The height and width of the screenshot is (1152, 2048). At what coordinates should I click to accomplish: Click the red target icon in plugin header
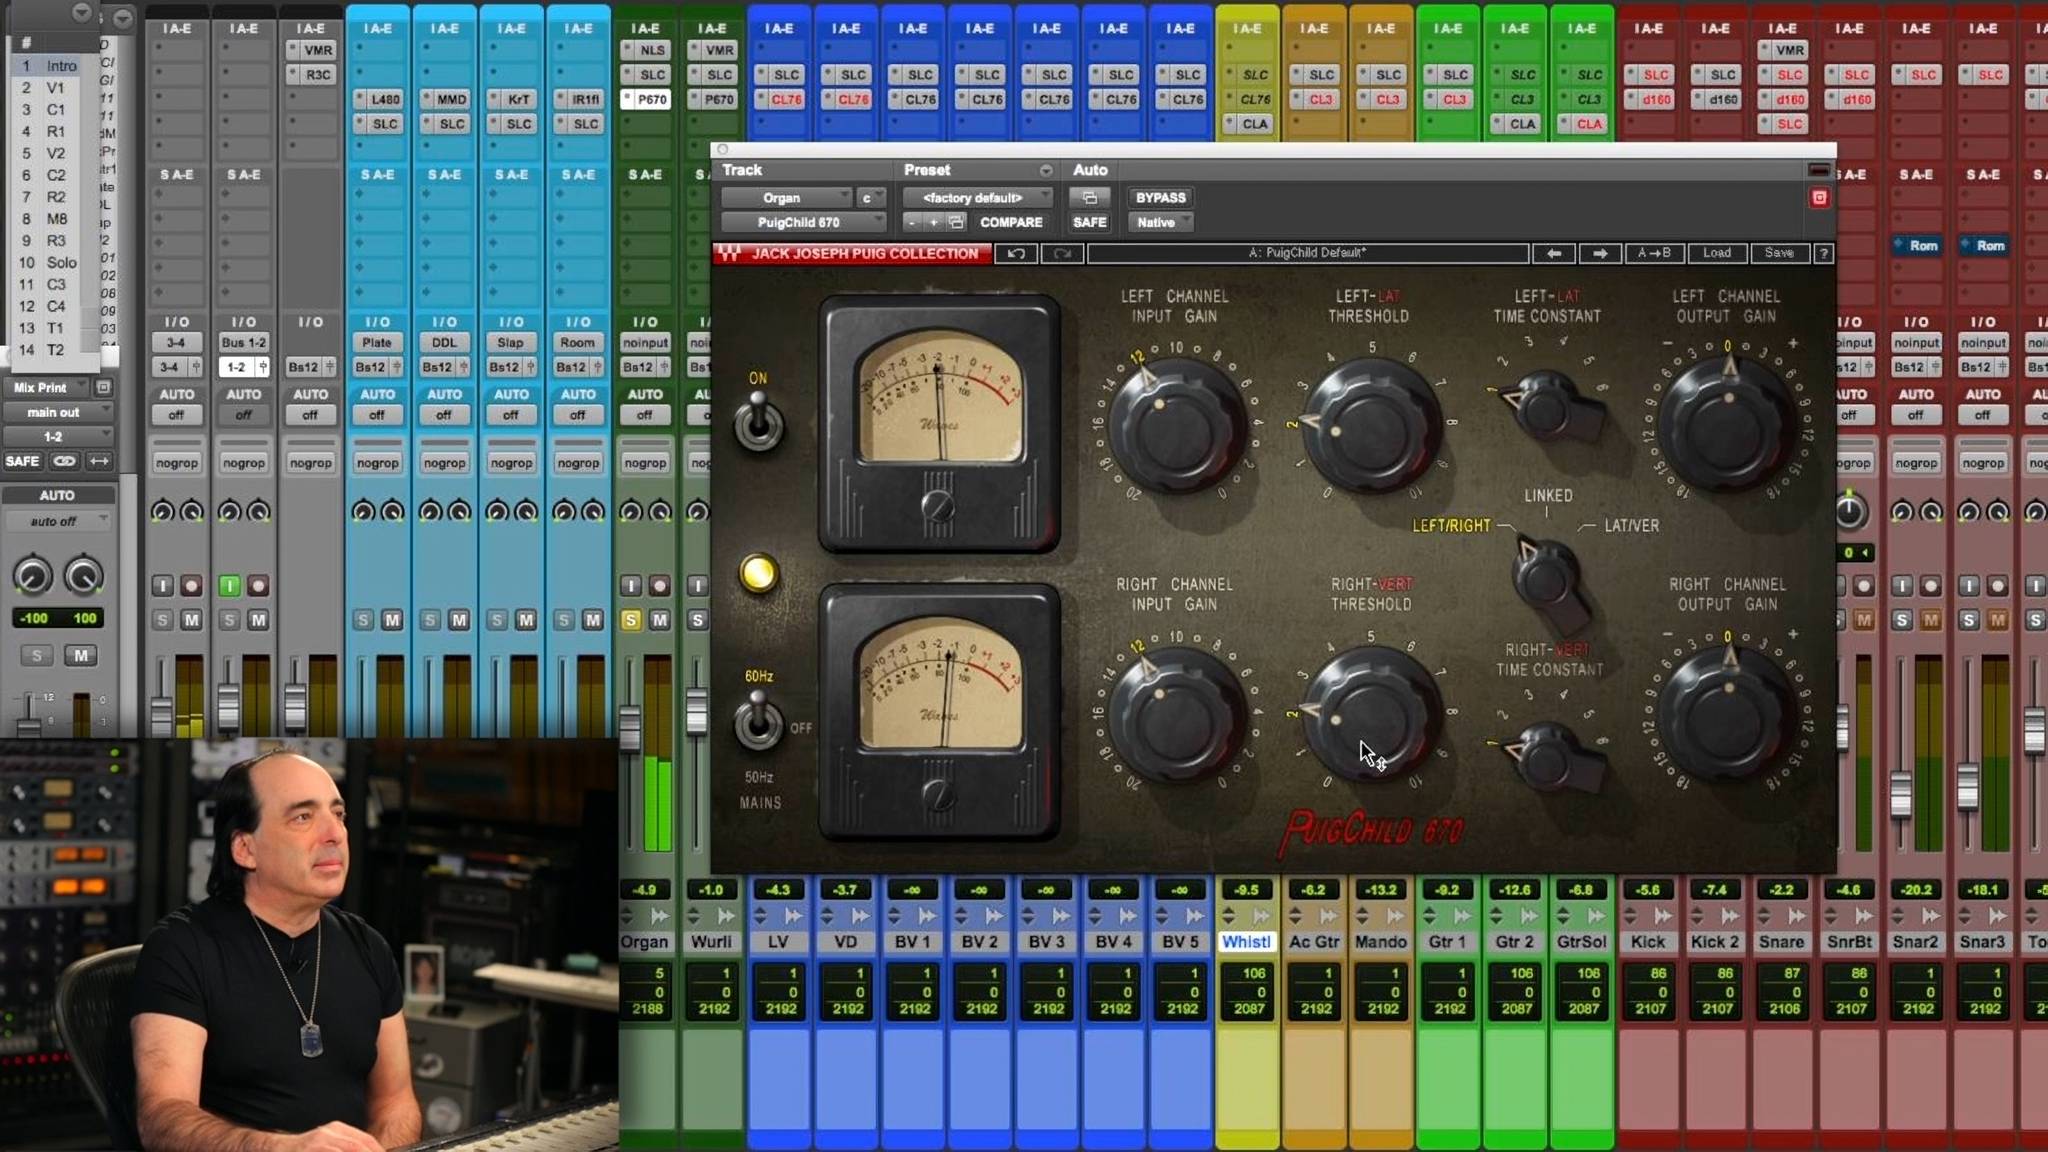click(1819, 198)
